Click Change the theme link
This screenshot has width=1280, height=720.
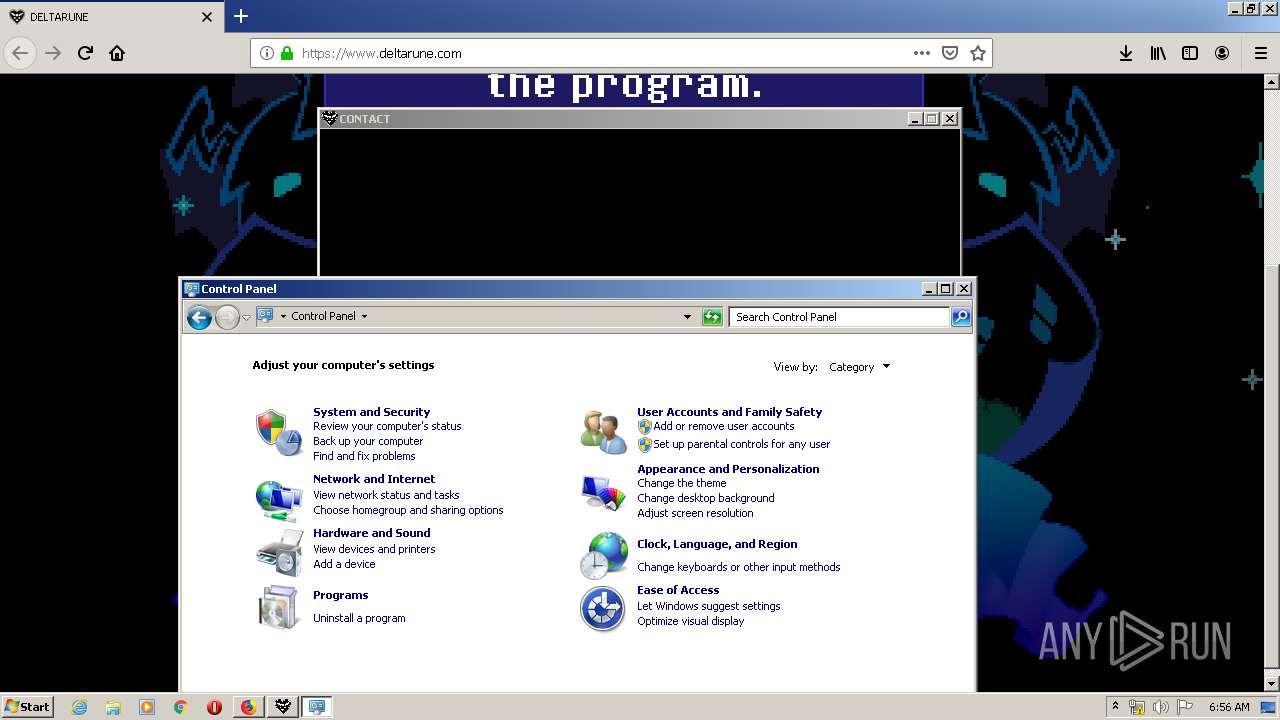(682, 483)
